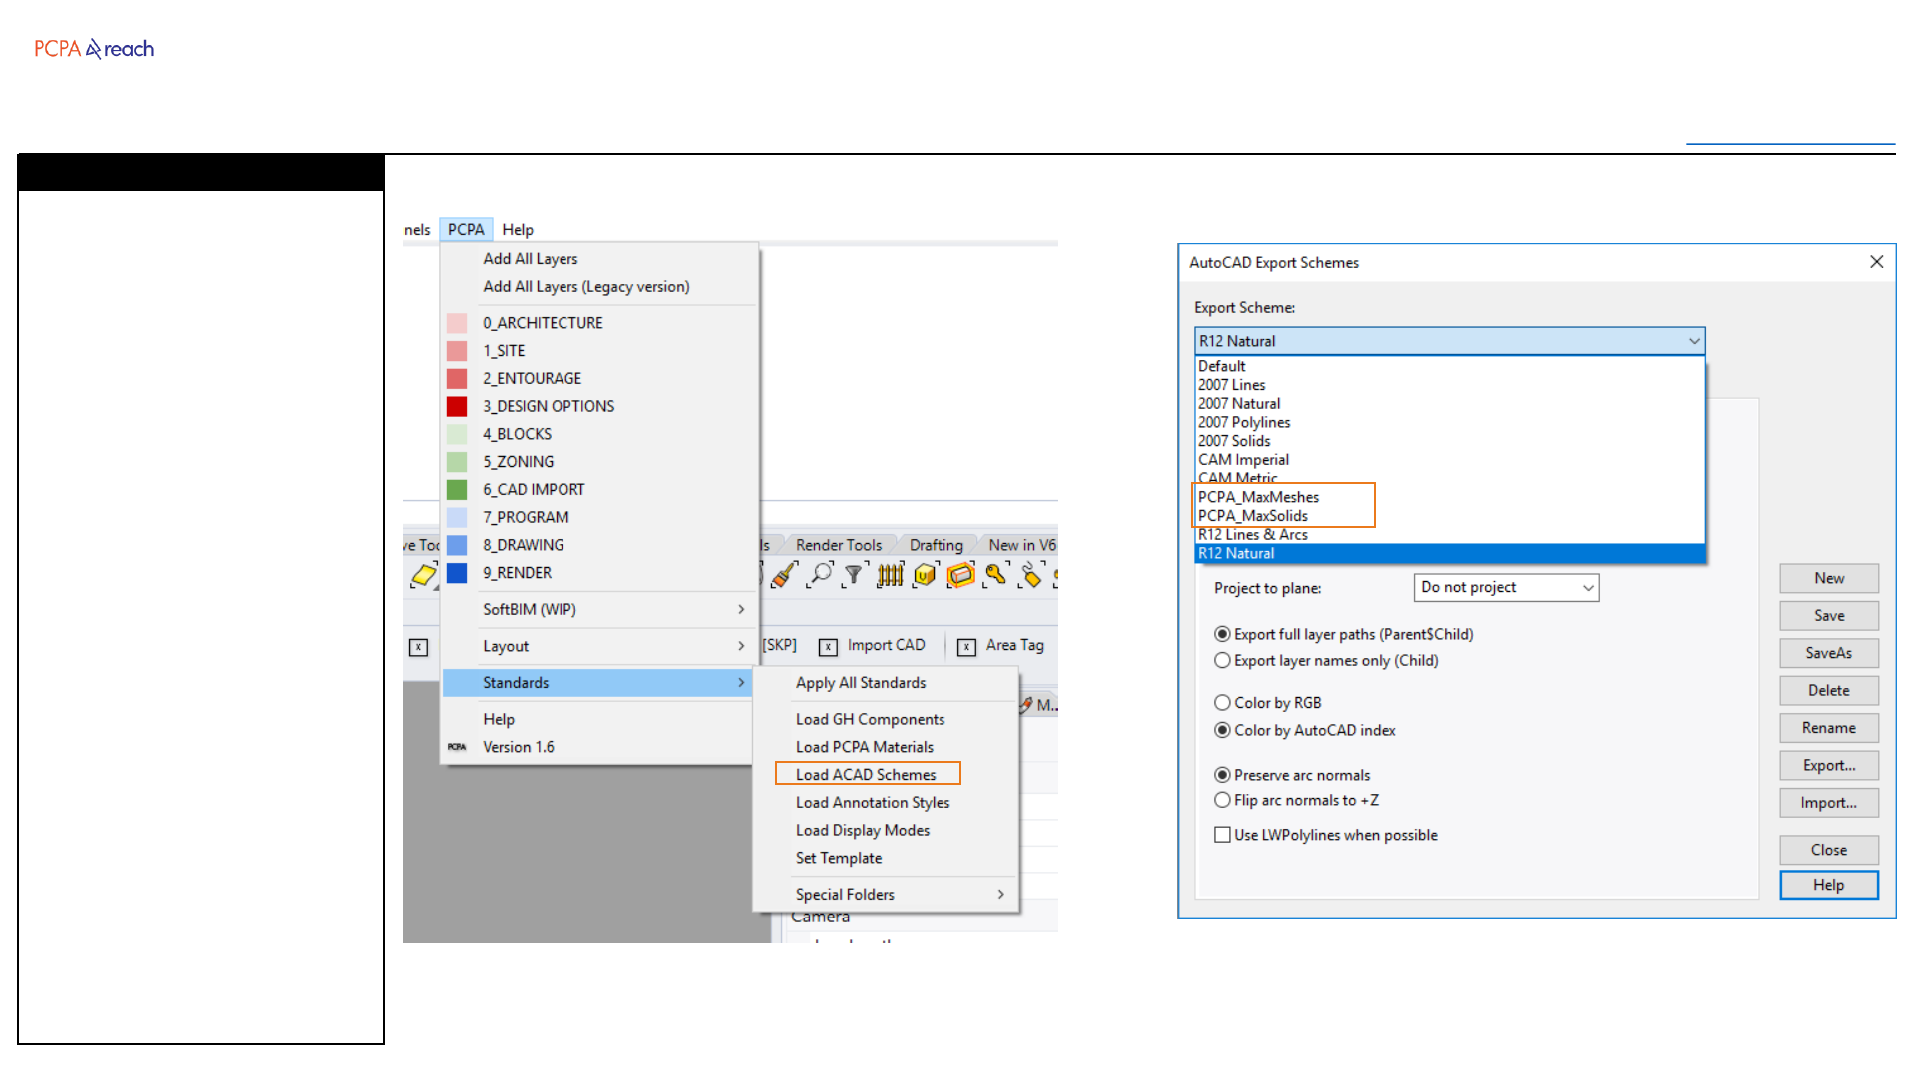Click the yellow plane icon on left toolbar

[424, 575]
